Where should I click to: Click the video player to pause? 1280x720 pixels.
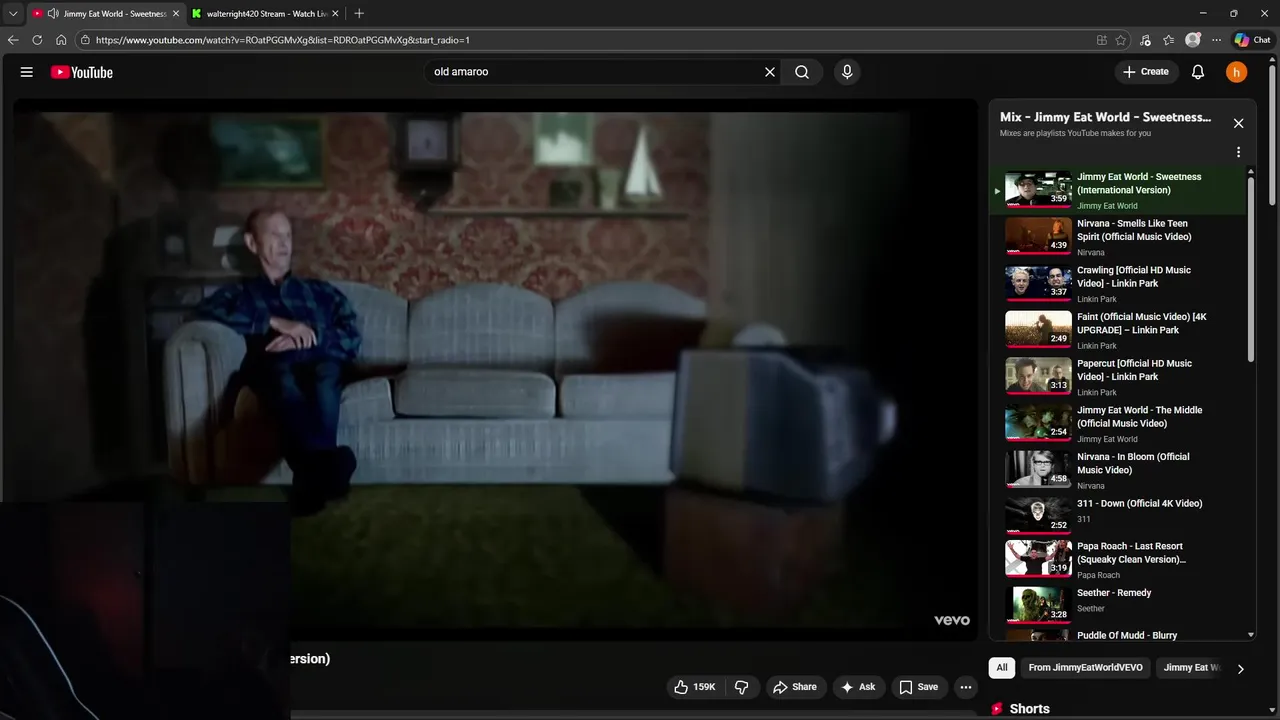pos(495,370)
